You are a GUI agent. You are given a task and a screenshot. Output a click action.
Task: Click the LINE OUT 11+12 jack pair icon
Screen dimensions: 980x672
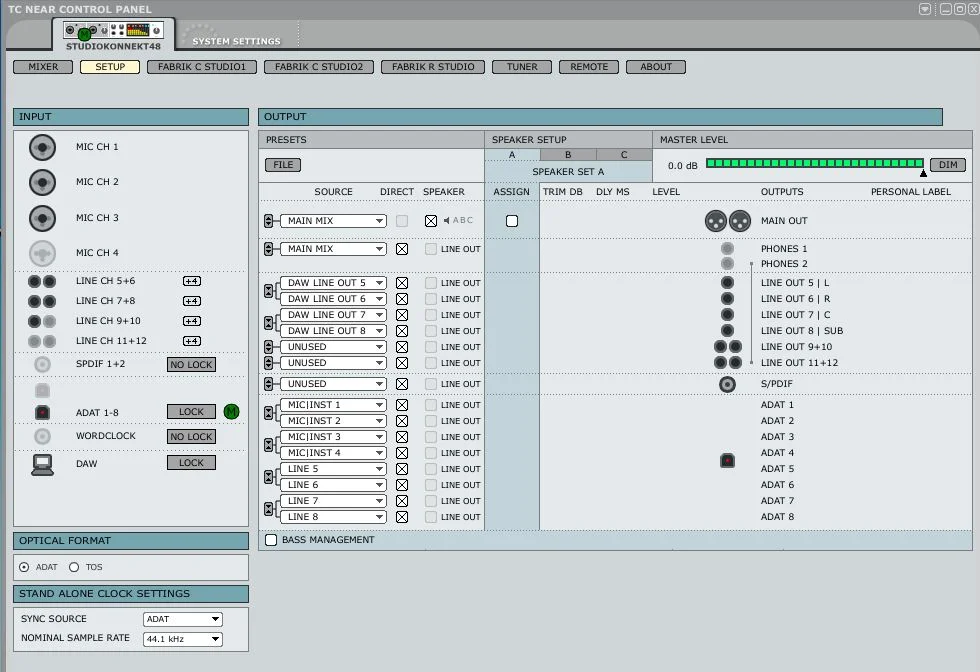pos(728,363)
